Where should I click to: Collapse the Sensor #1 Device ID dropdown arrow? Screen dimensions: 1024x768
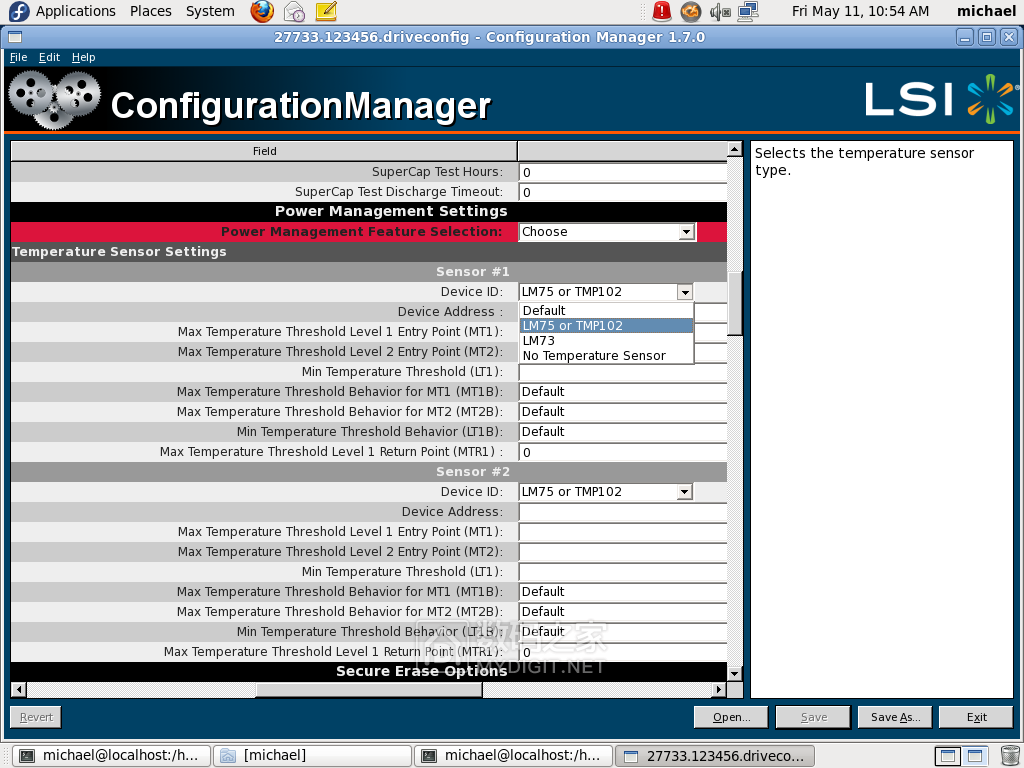pyautogui.click(x=684, y=293)
